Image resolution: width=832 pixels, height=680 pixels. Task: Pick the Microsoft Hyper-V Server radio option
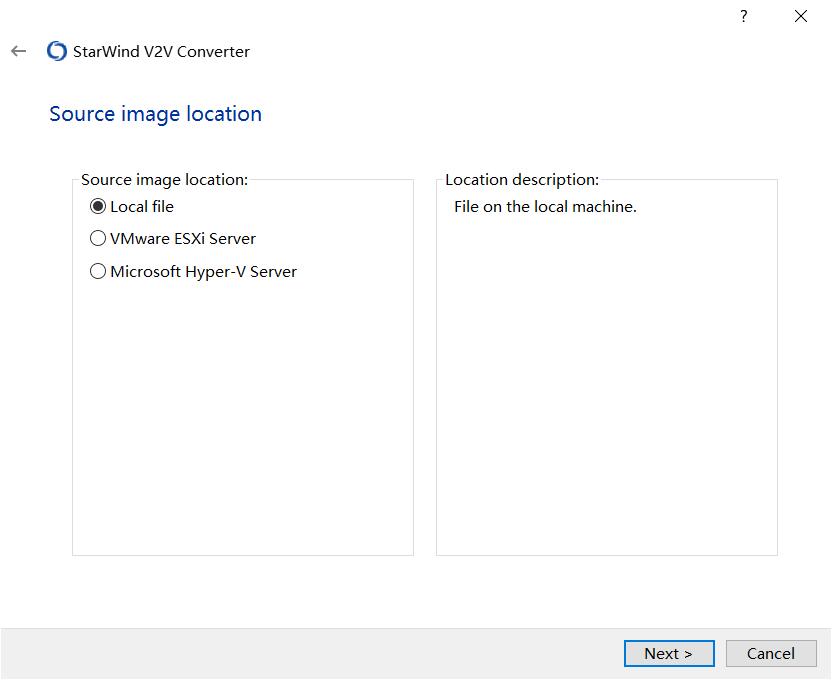98,271
